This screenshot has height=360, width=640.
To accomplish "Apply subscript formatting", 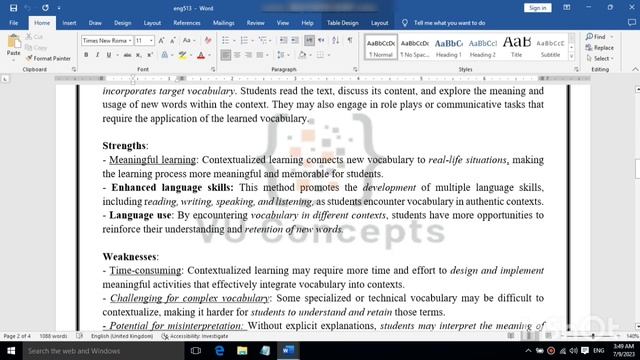I will point(139,55).
